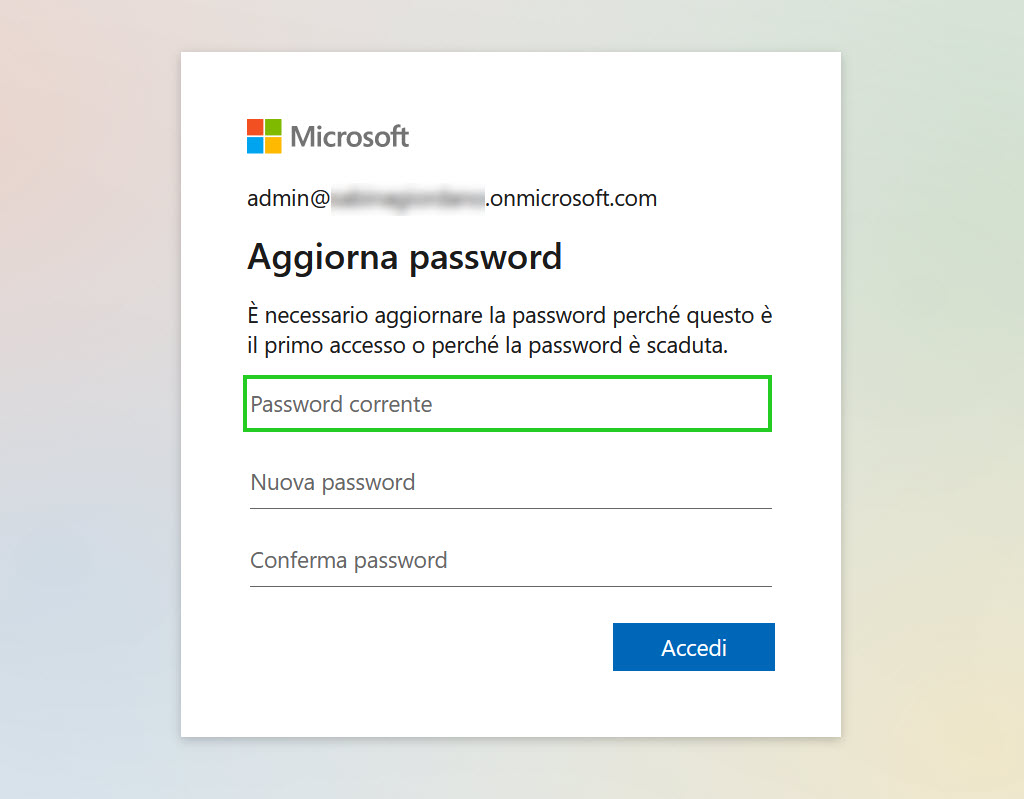1024x799 pixels.
Task: Click the admin@ prefix of the account email
Action: pos(288,198)
